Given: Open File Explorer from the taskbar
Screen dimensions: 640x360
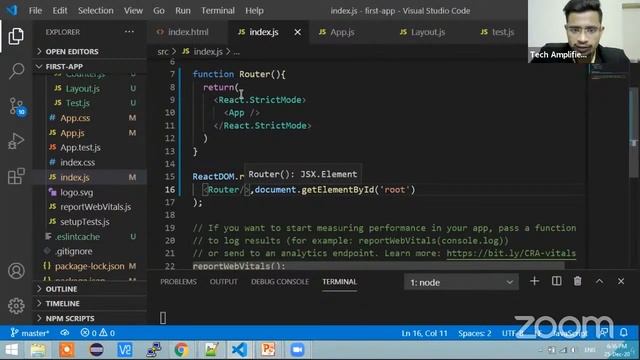Looking at the screenshot, I should [x=38, y=350].
